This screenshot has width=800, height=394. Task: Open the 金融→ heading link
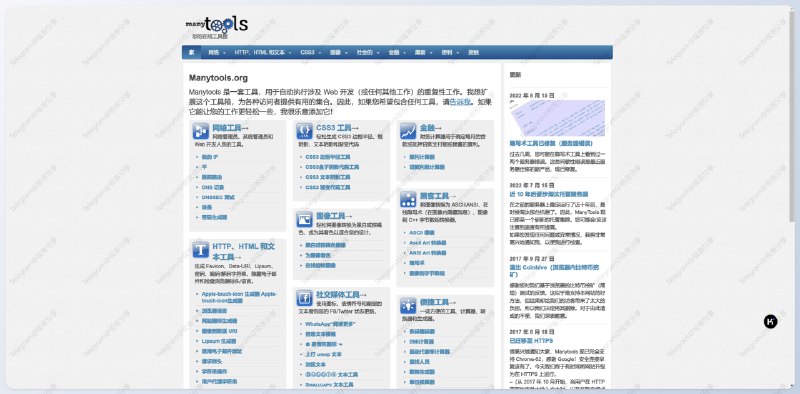tap(431, 128)
